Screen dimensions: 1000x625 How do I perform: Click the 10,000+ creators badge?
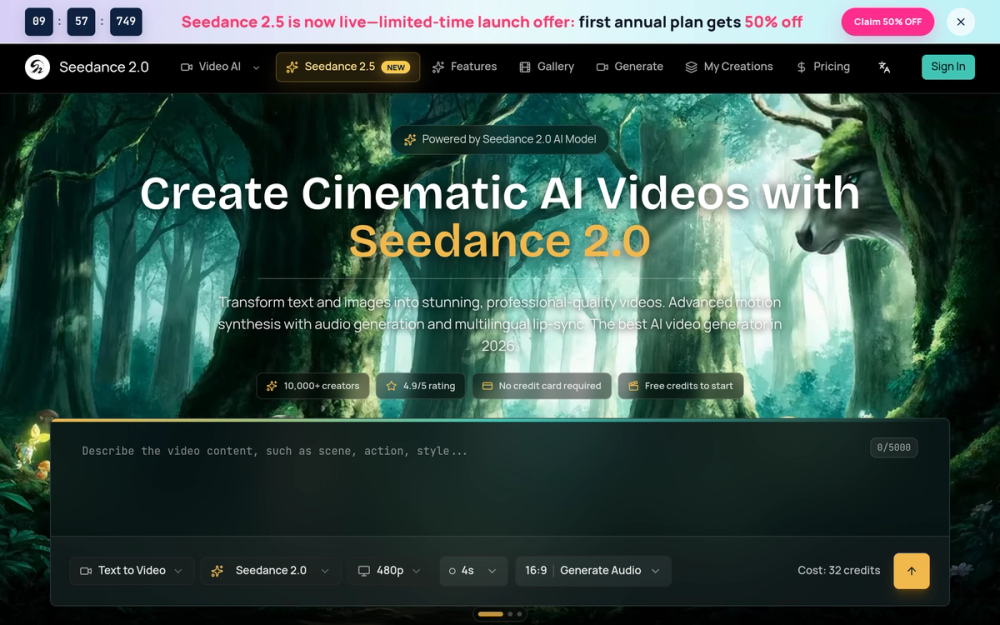(312, 386)
